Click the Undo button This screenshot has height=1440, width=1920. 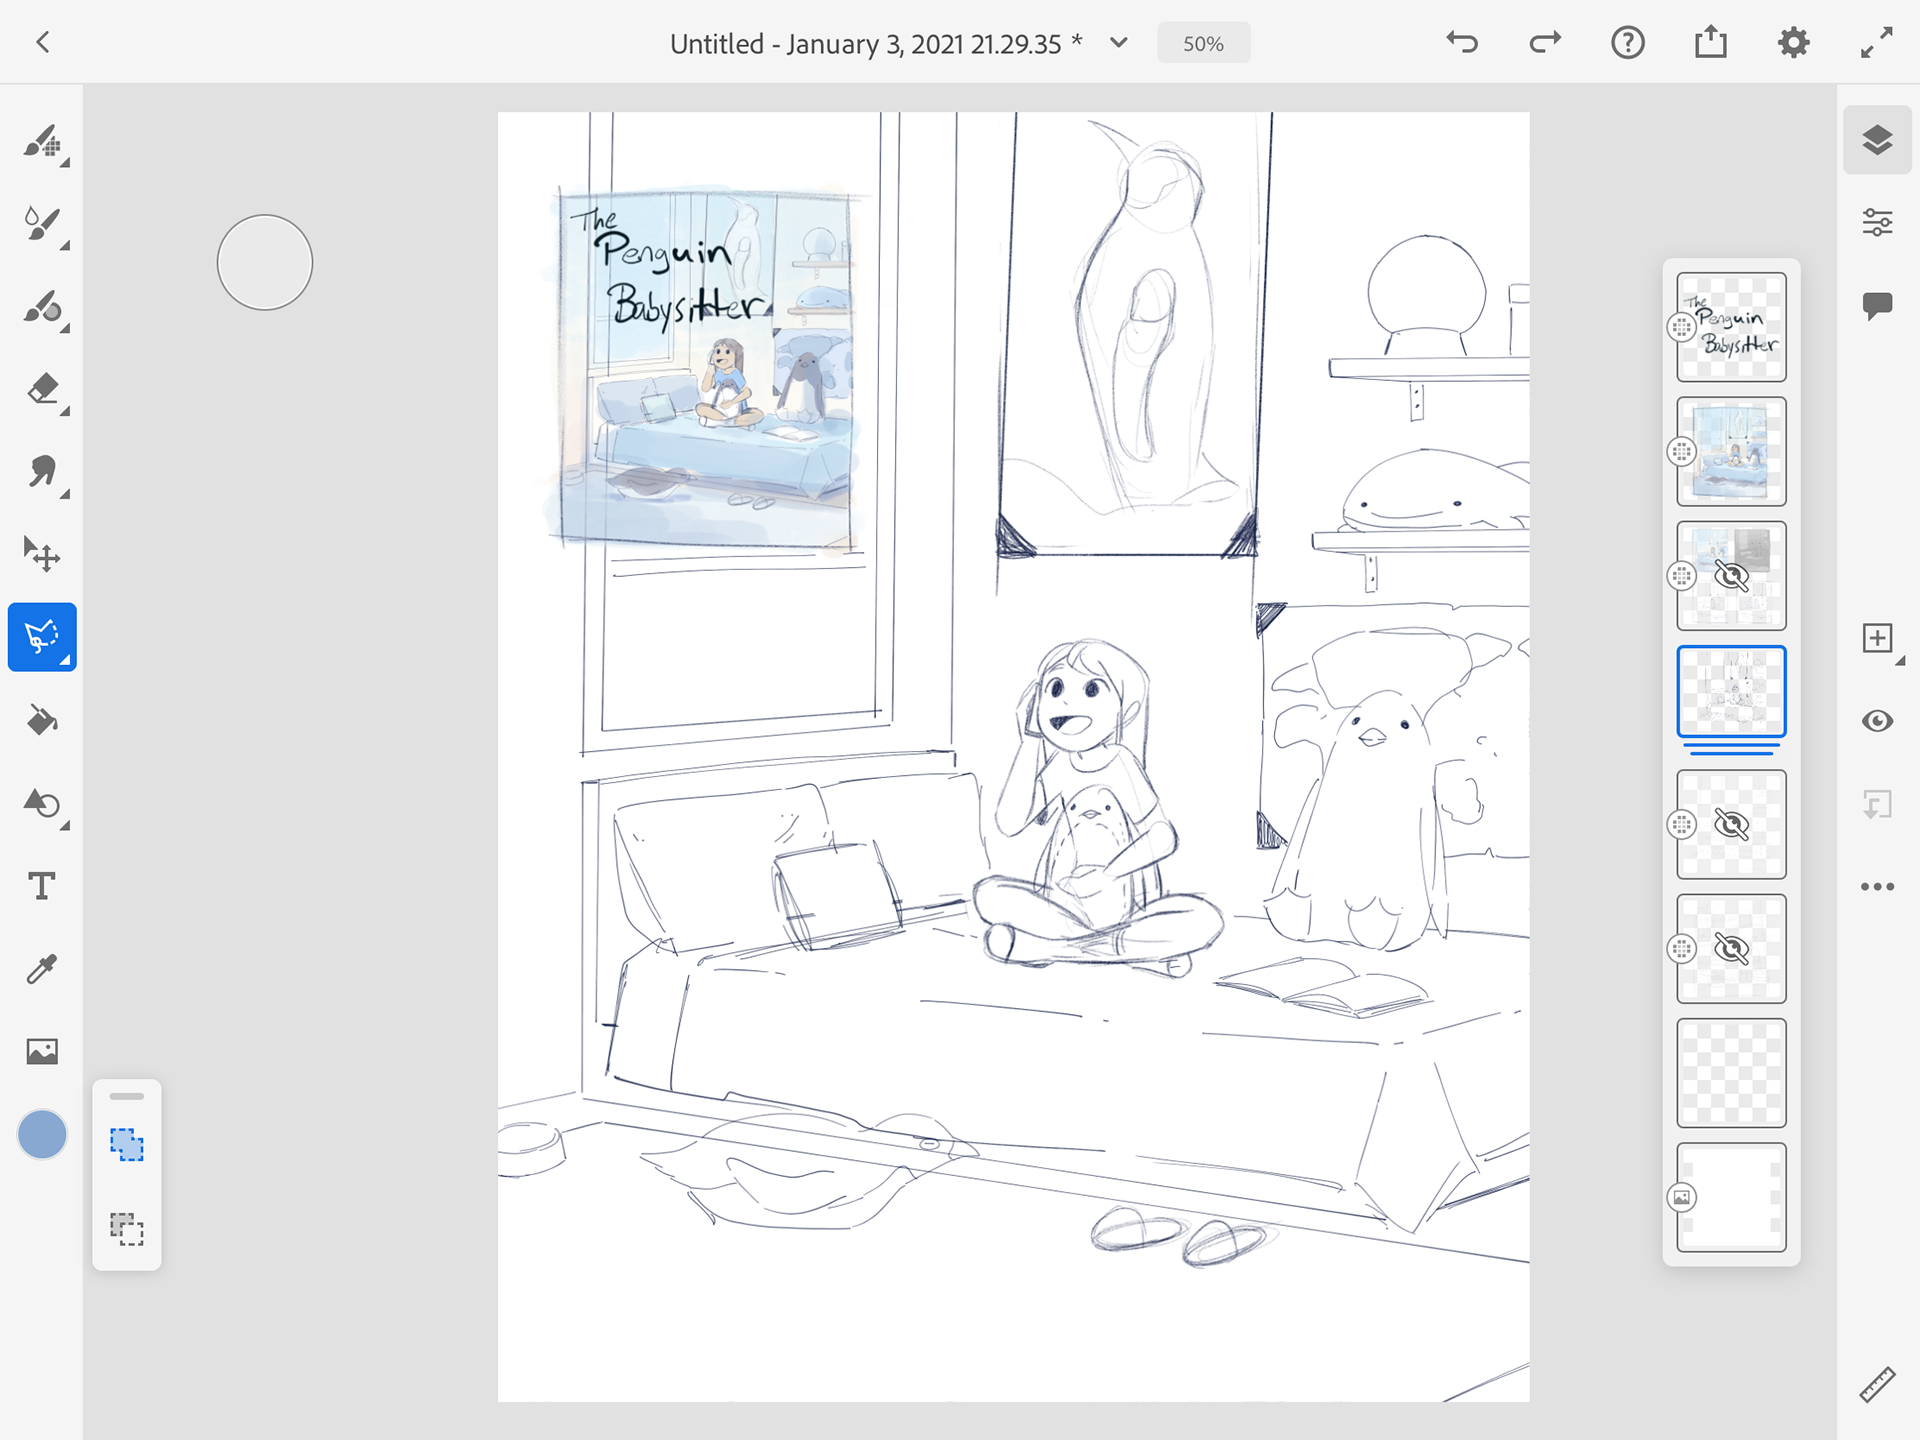point(1462,42)
